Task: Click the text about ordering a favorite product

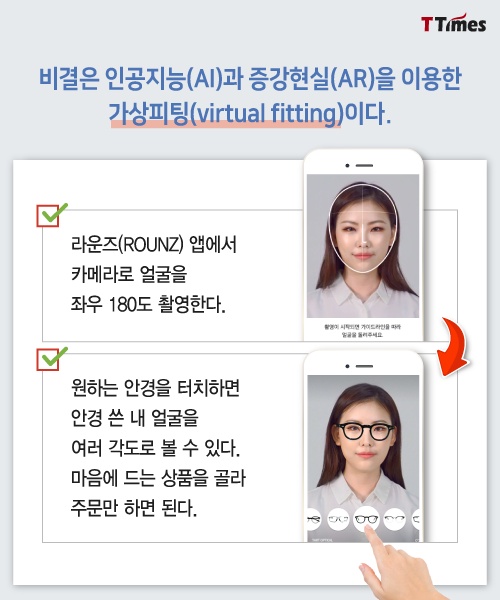Action: pos(158,493)
